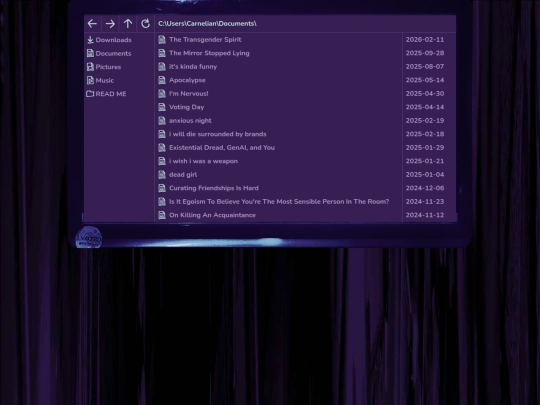Click the Pictures icon in sidebar
The width and height of the screenshot is (540, 405).
90,67
